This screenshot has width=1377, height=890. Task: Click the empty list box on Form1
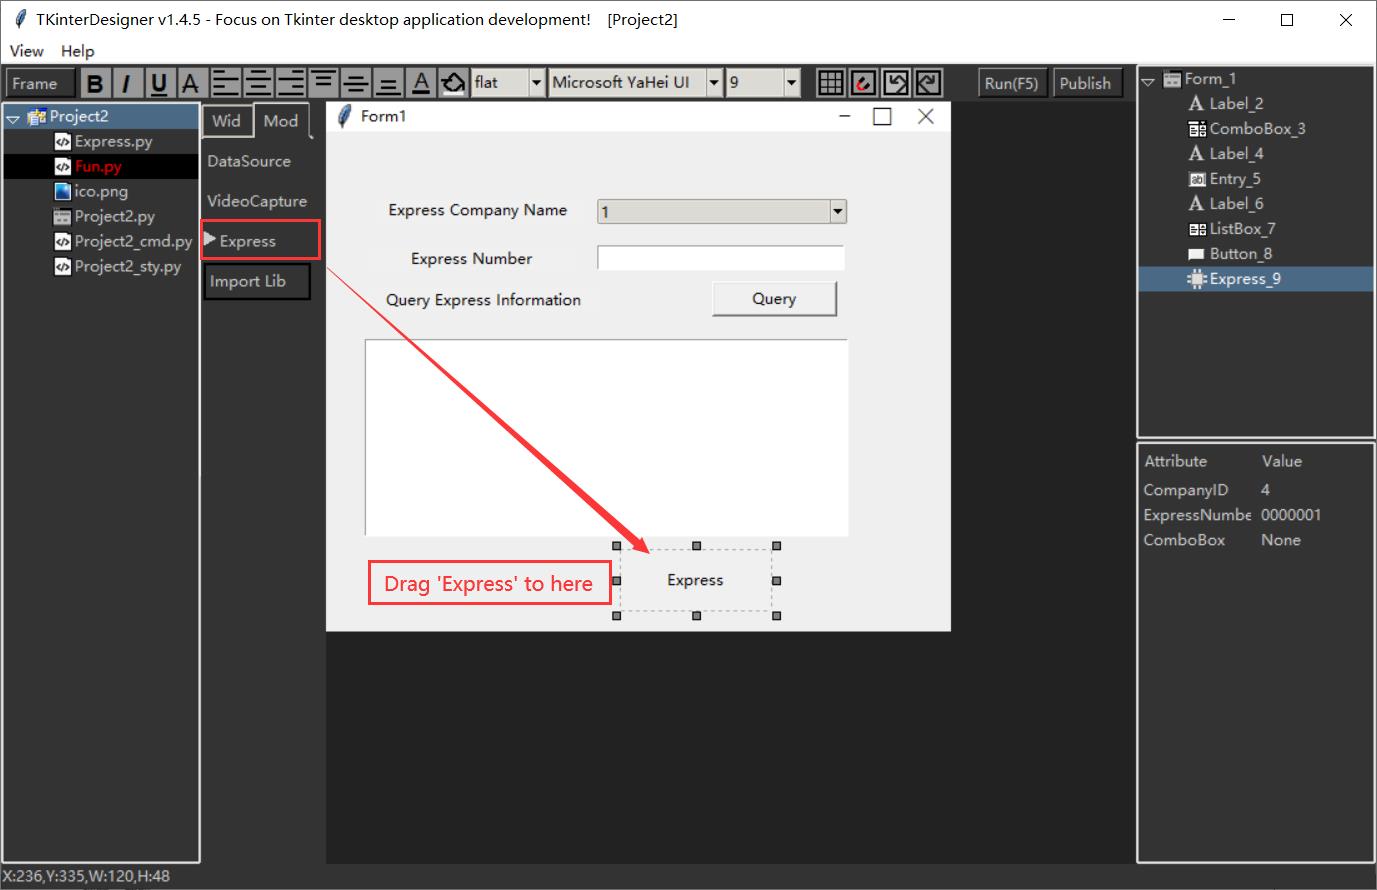pyautogui.click(x=606, y=438)
